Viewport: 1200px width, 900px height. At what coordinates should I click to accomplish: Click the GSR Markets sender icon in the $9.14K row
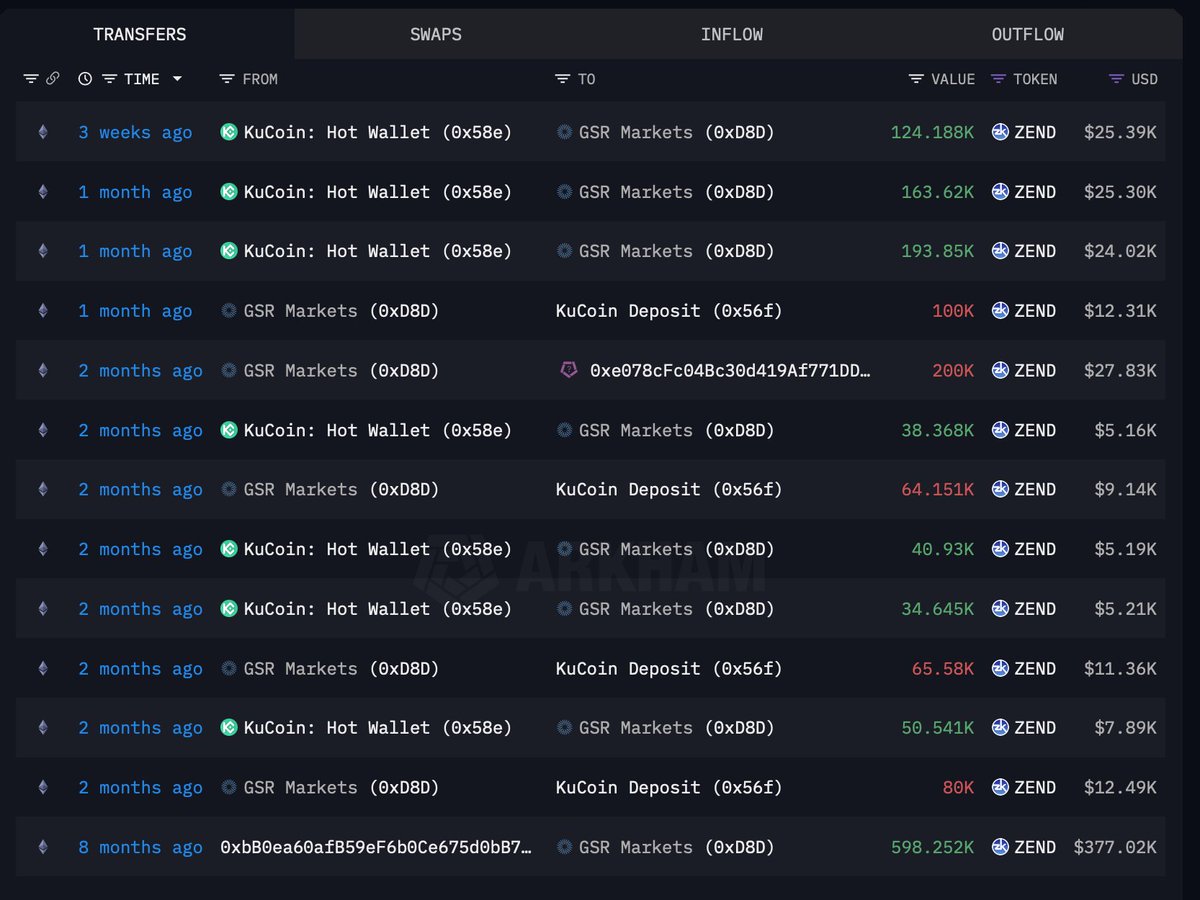click(229, 489)
